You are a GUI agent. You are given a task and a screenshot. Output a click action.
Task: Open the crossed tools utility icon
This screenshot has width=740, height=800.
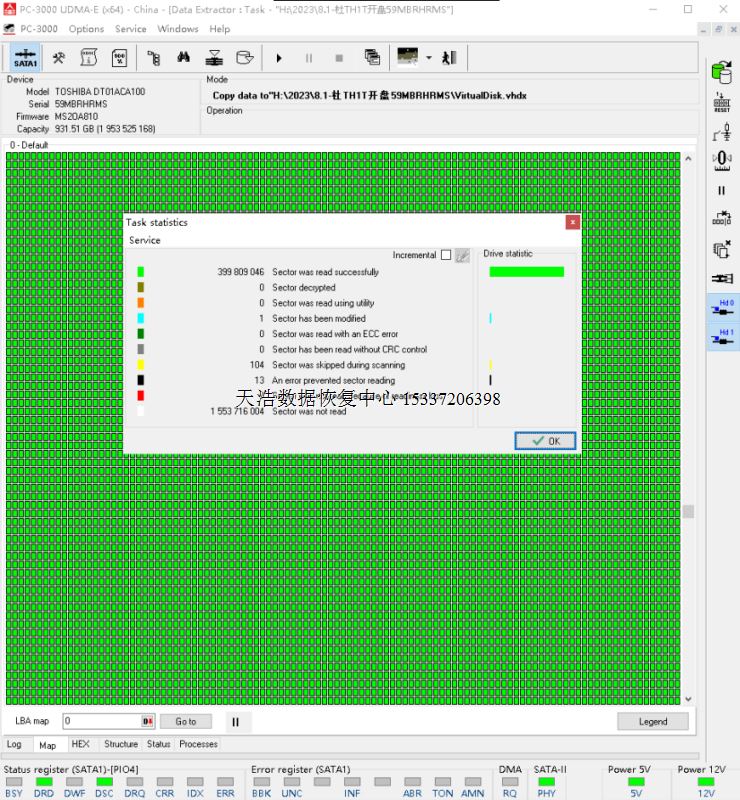tap(60, 58)
